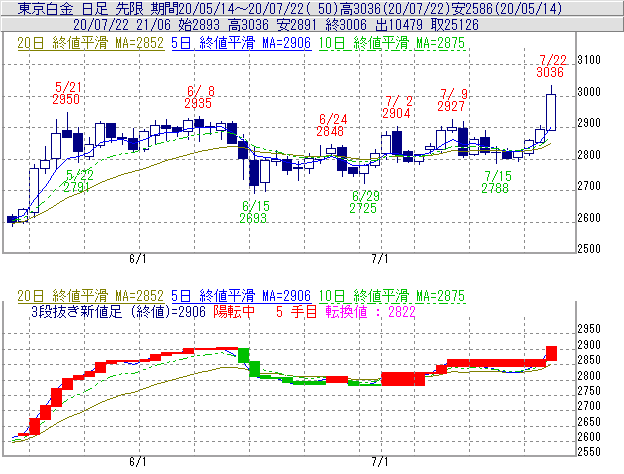Click the 6/15 2693 low label
Viewport: 624px width, 474px height.
tap(254, 212)
